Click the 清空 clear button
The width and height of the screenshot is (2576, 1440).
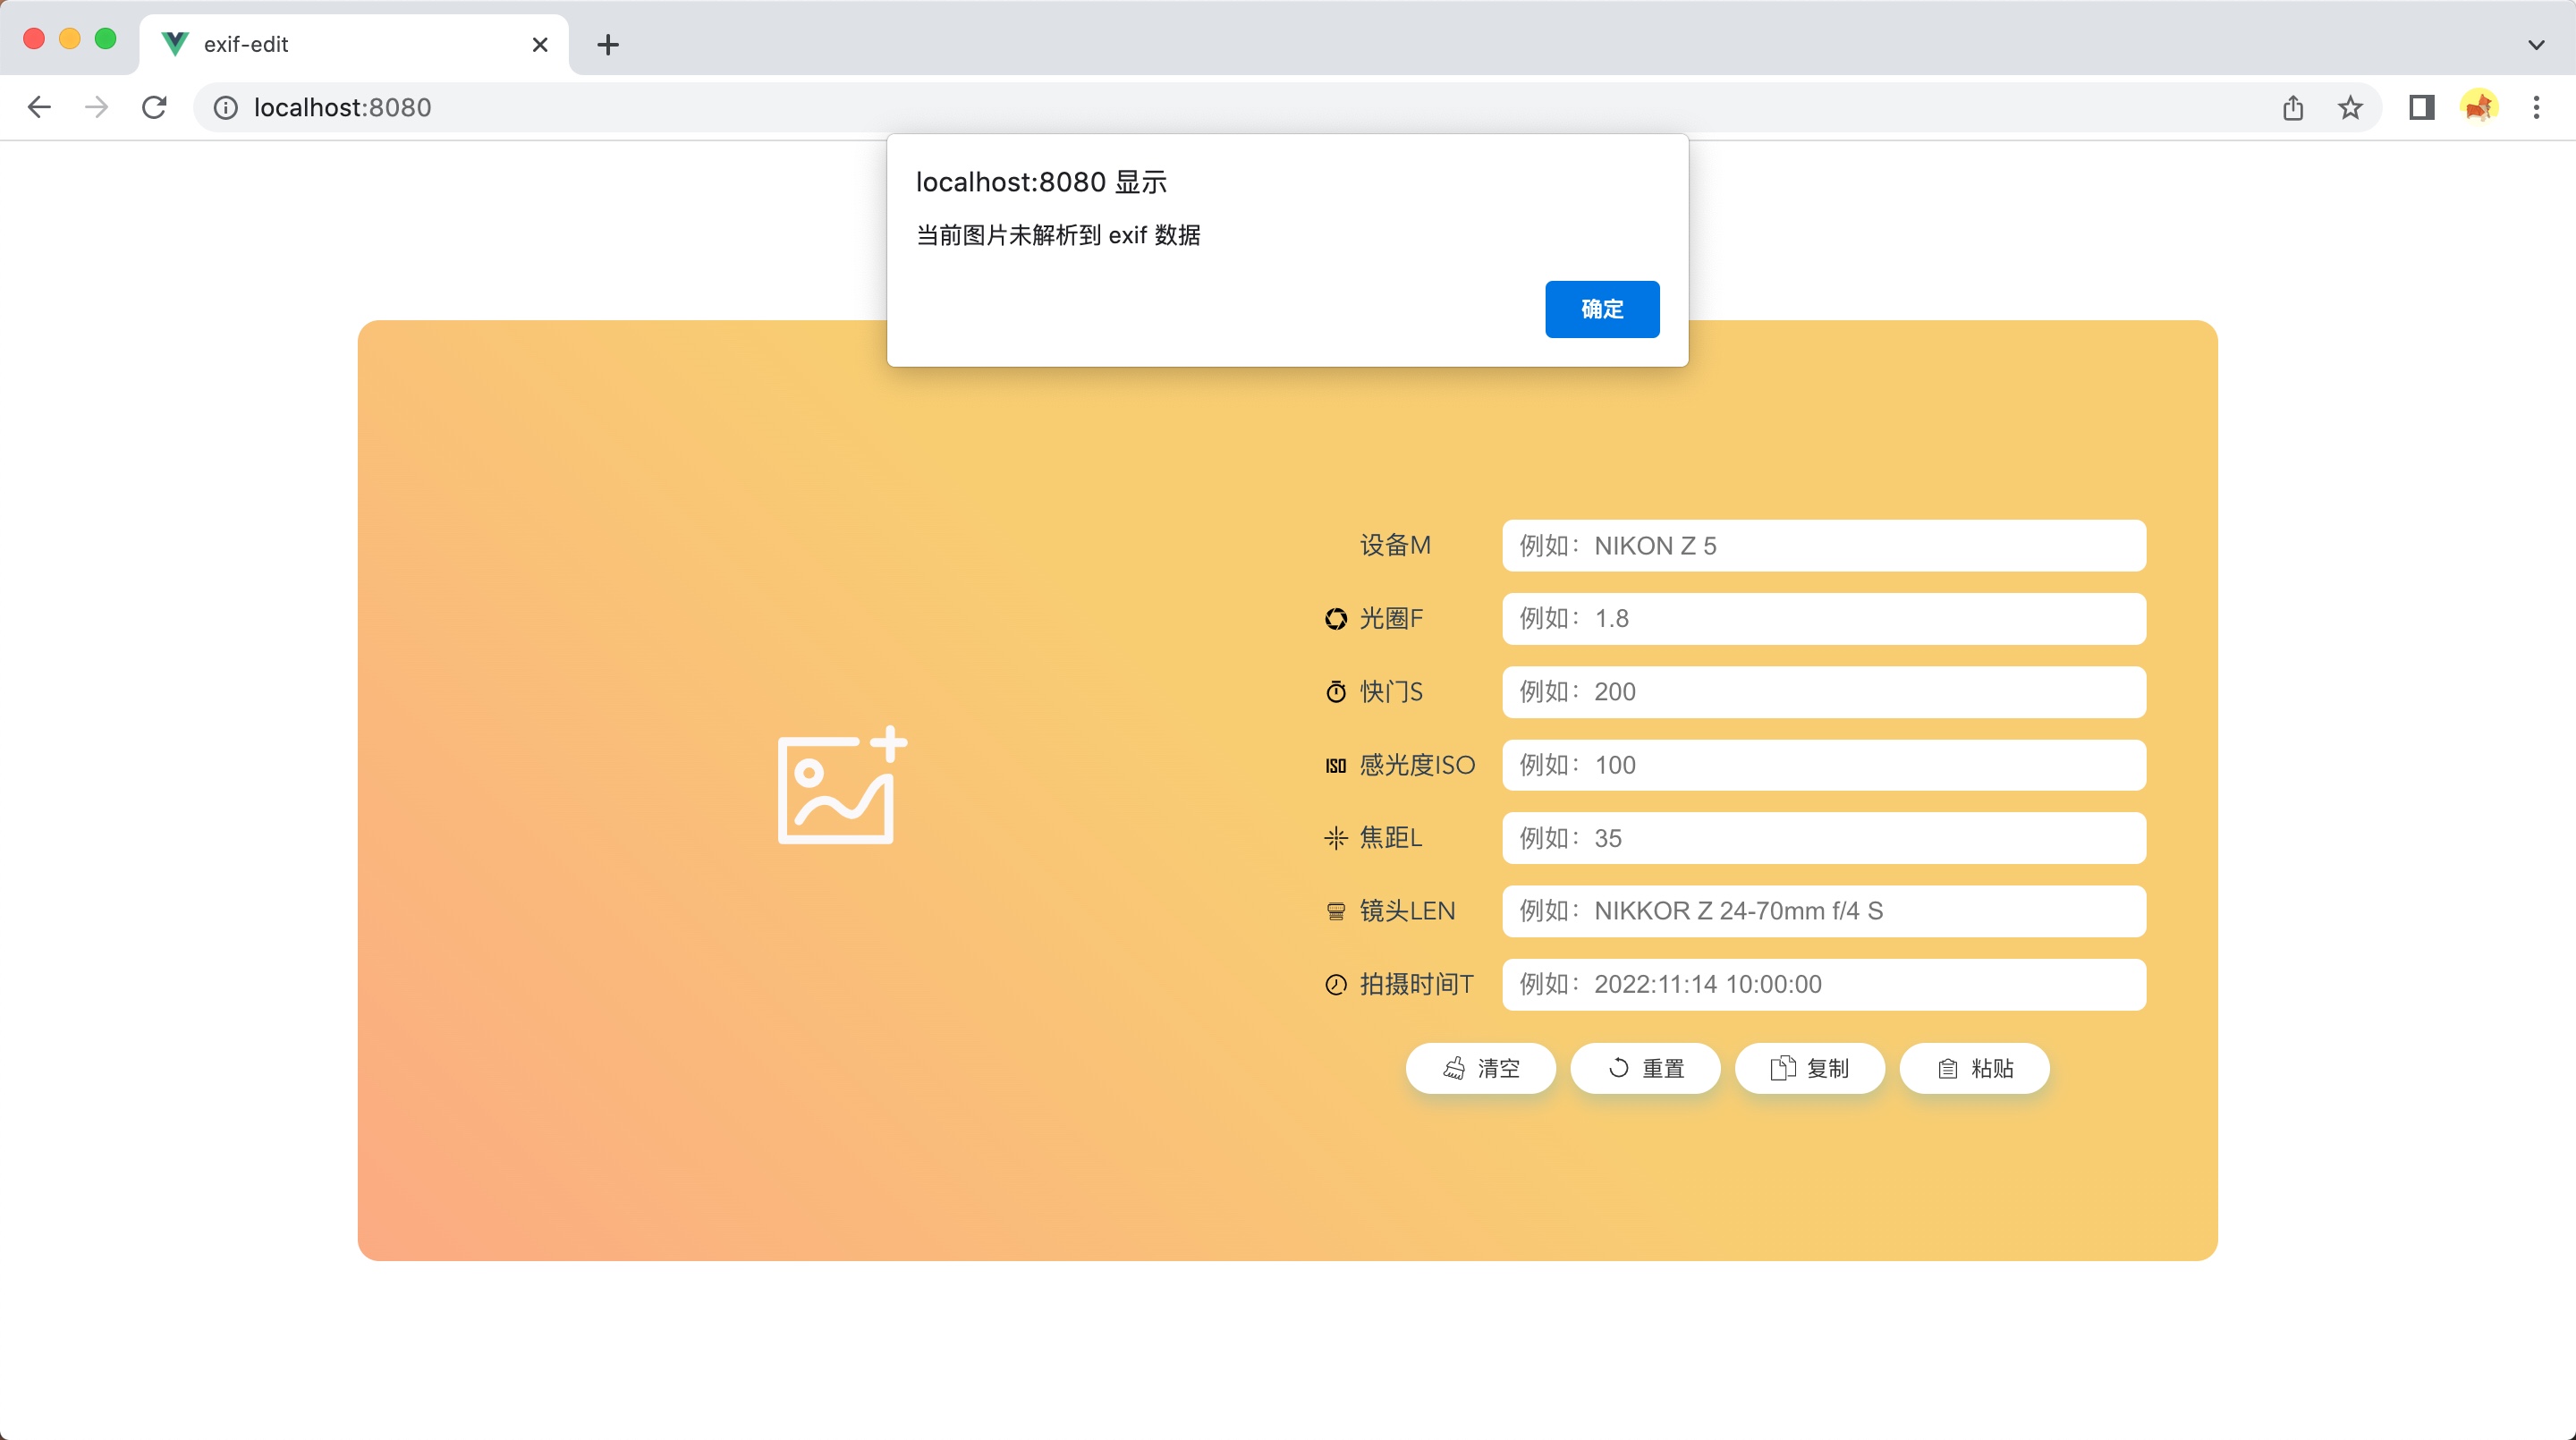click(x=1480, y=1068)
